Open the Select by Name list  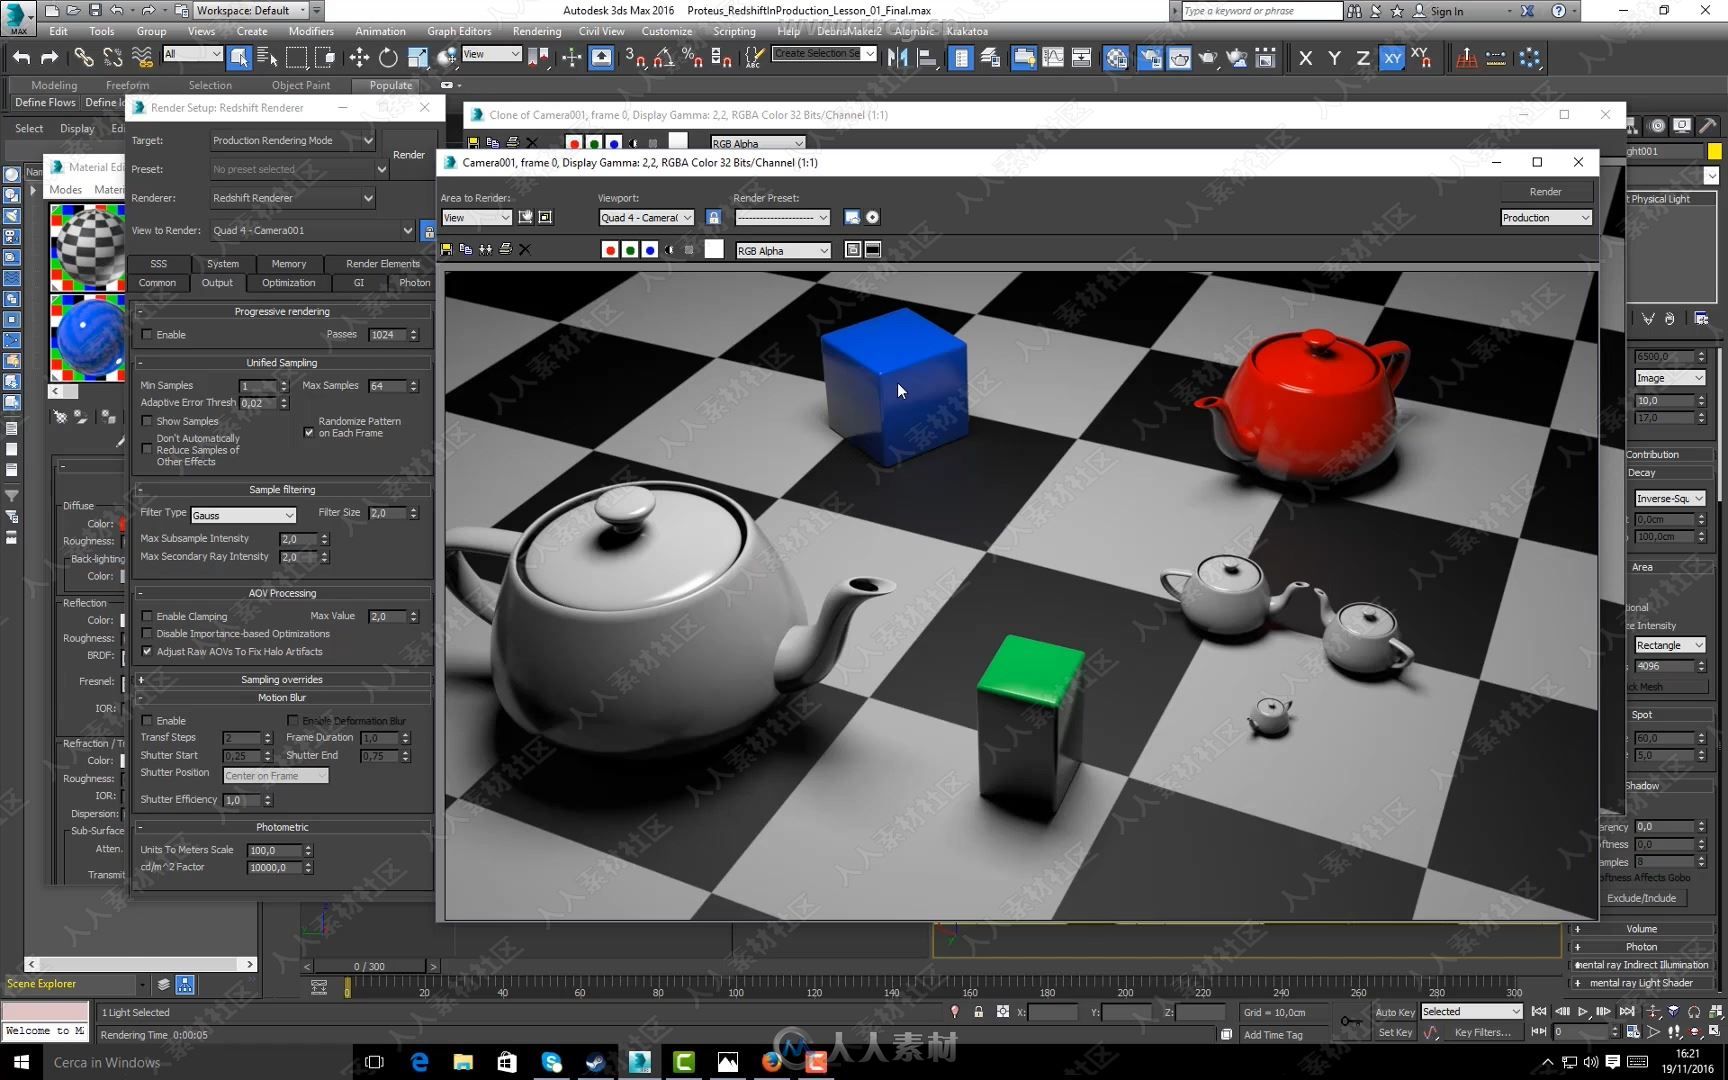tap(267, 58)
